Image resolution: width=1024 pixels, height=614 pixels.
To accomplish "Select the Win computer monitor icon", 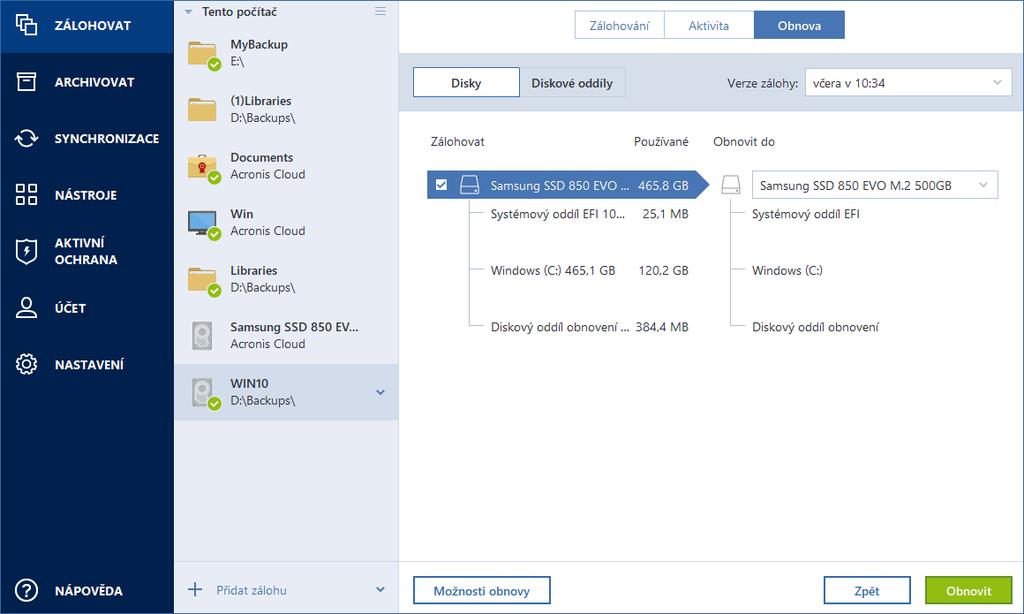I will (203, 224).
